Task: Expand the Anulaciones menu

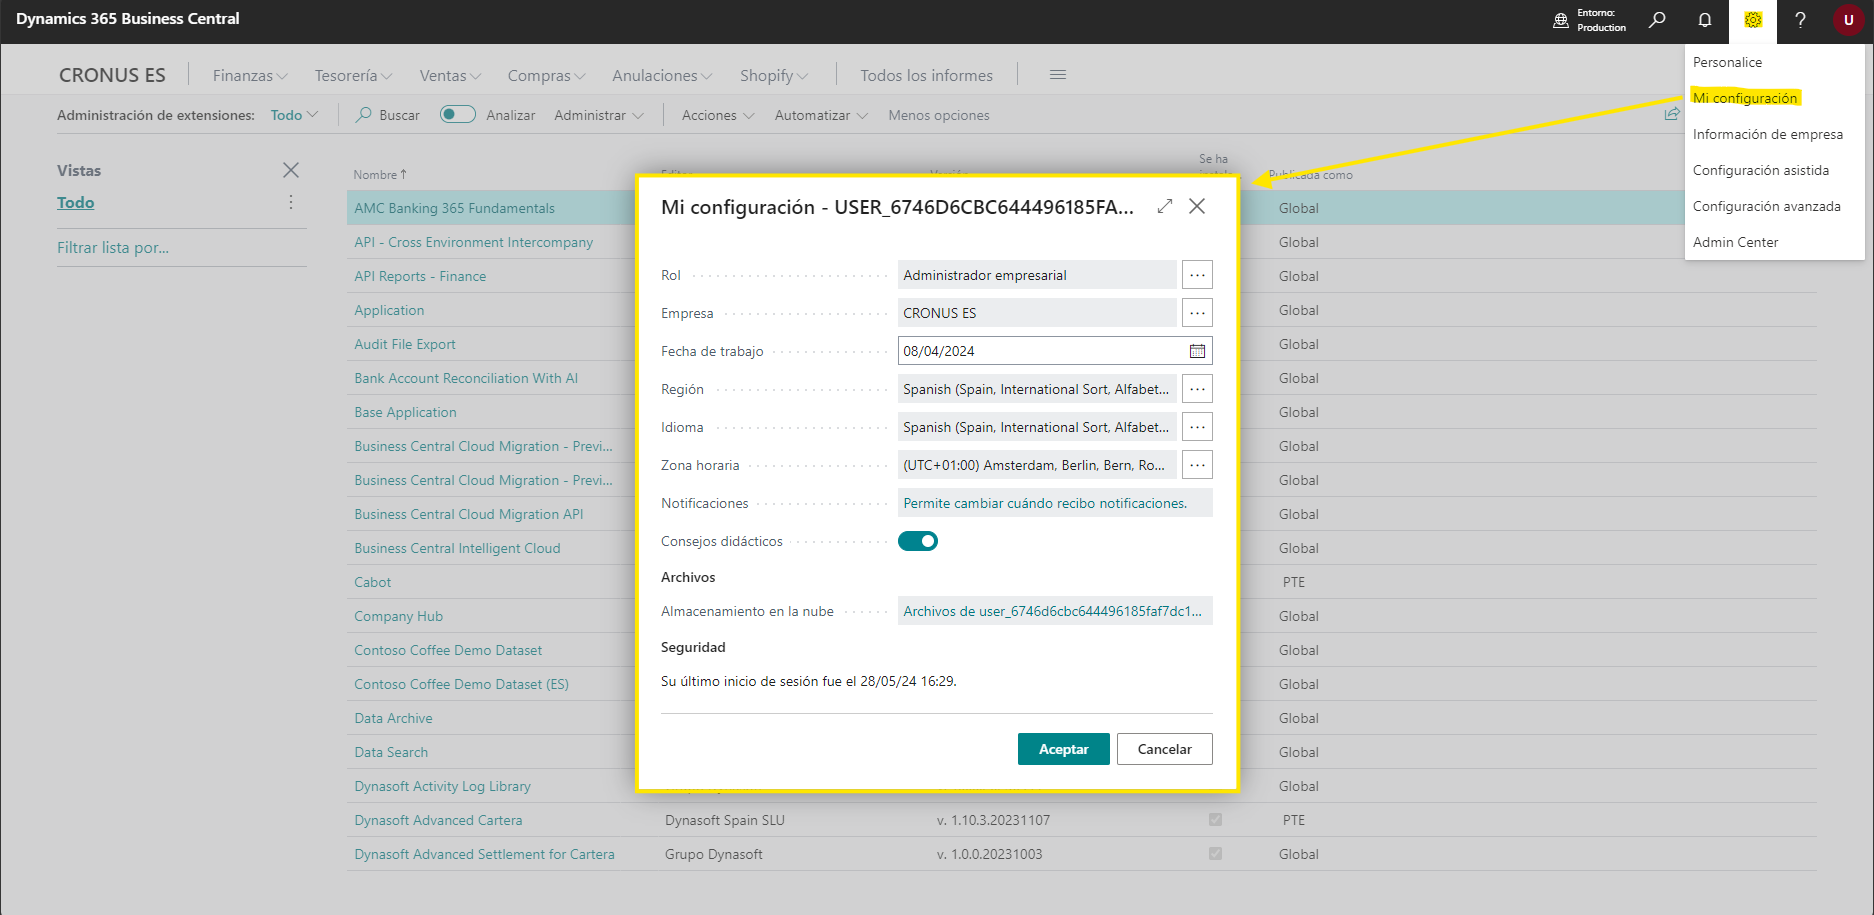Action: (662, 76)
